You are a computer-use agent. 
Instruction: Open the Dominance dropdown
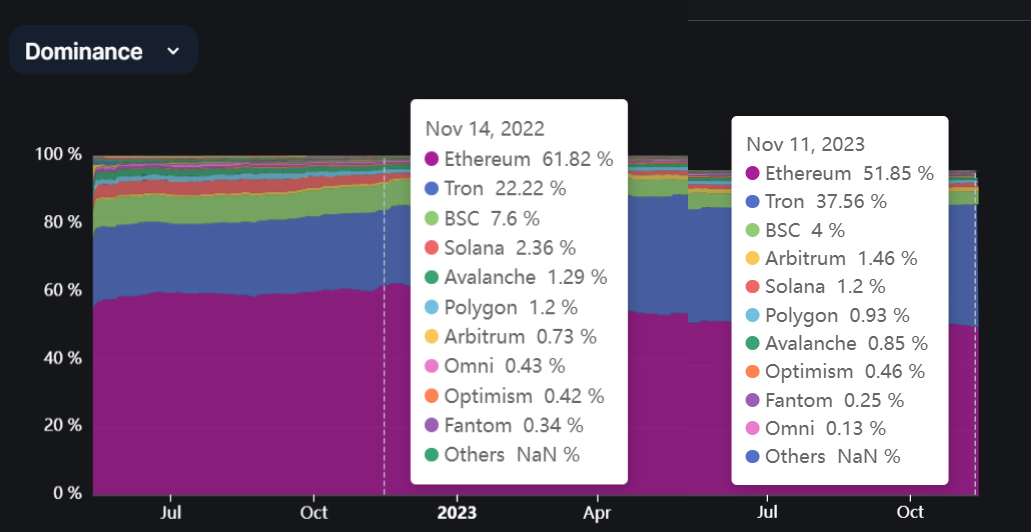tap(103, 51)
